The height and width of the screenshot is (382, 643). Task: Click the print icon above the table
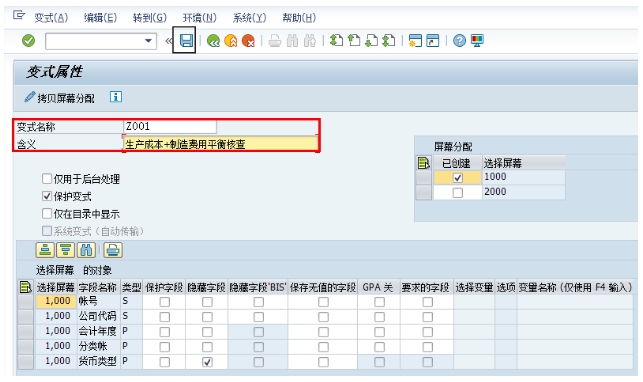(113, 250)
